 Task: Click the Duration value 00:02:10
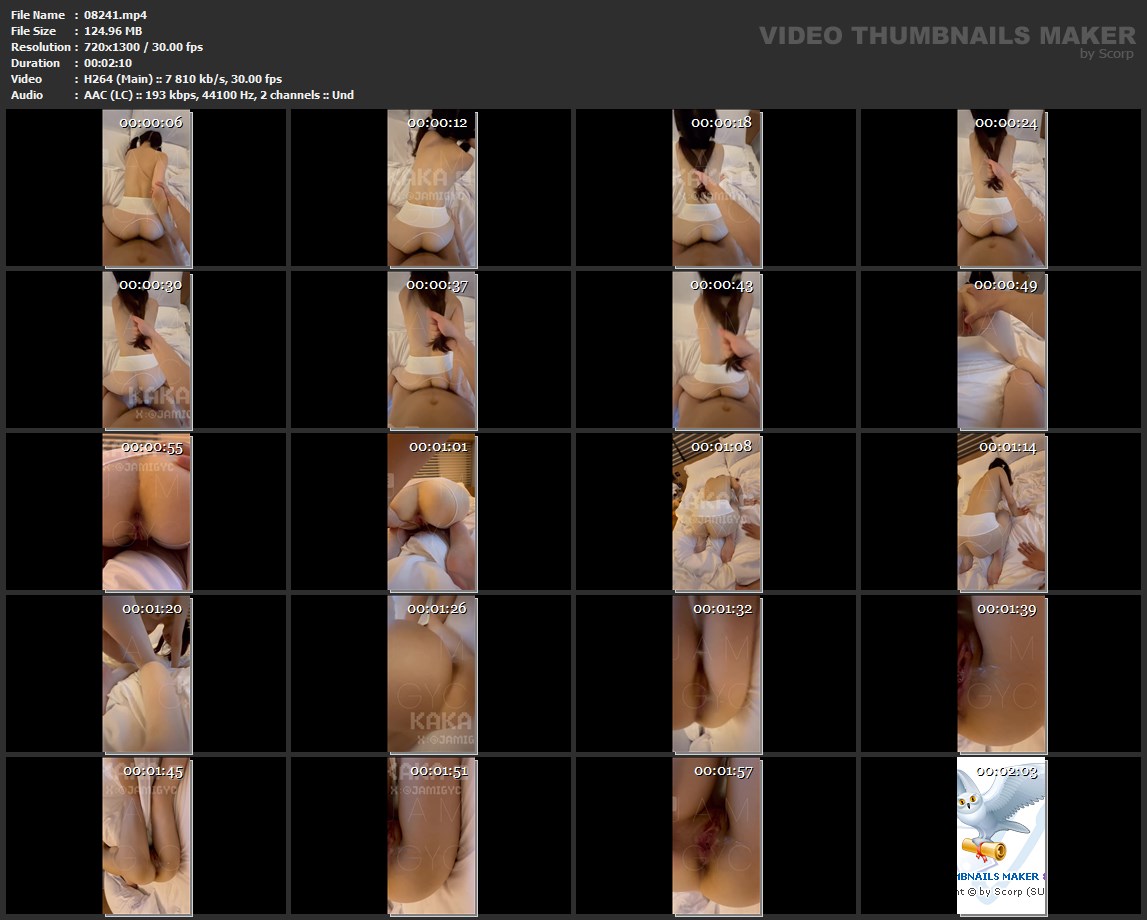point(108,63)
